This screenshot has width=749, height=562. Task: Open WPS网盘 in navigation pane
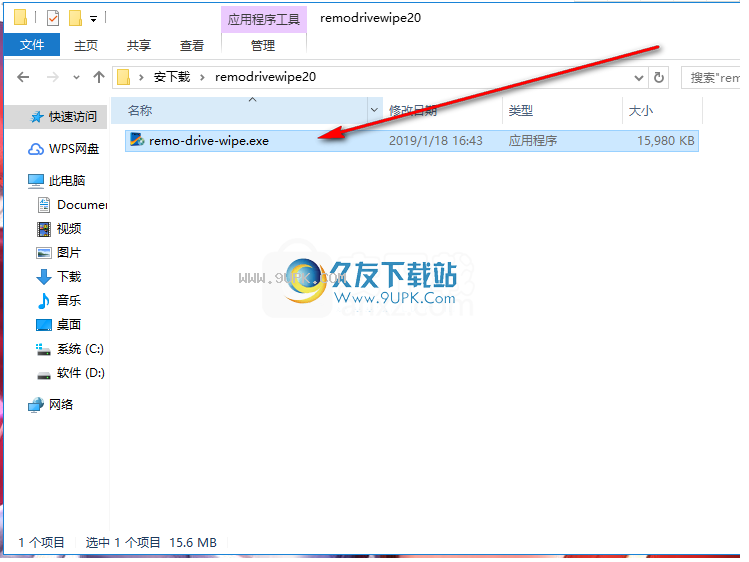tap(74, 149)
